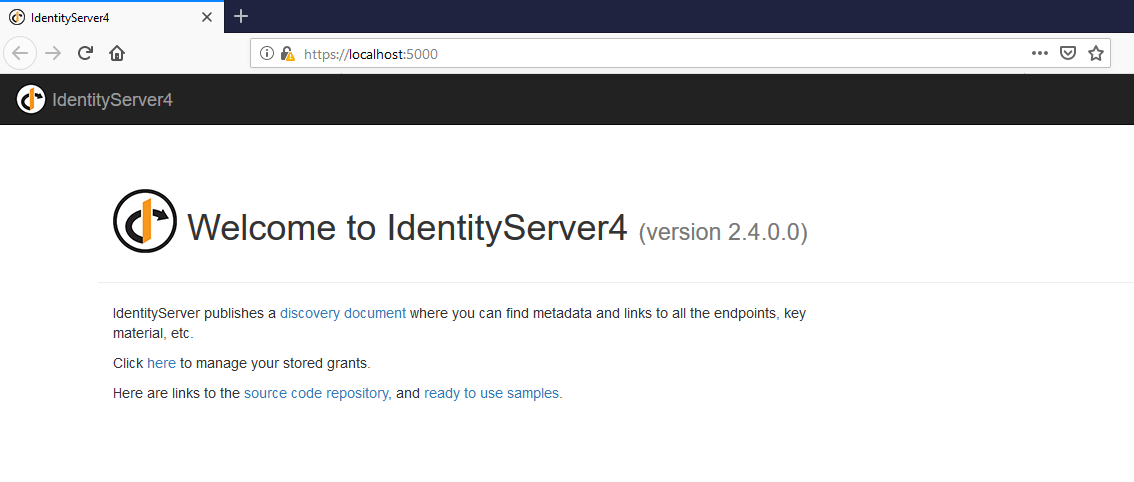Screen dimensions: 1134x482
Task: Reload the current localhost page
Action: tap(86, 53)
